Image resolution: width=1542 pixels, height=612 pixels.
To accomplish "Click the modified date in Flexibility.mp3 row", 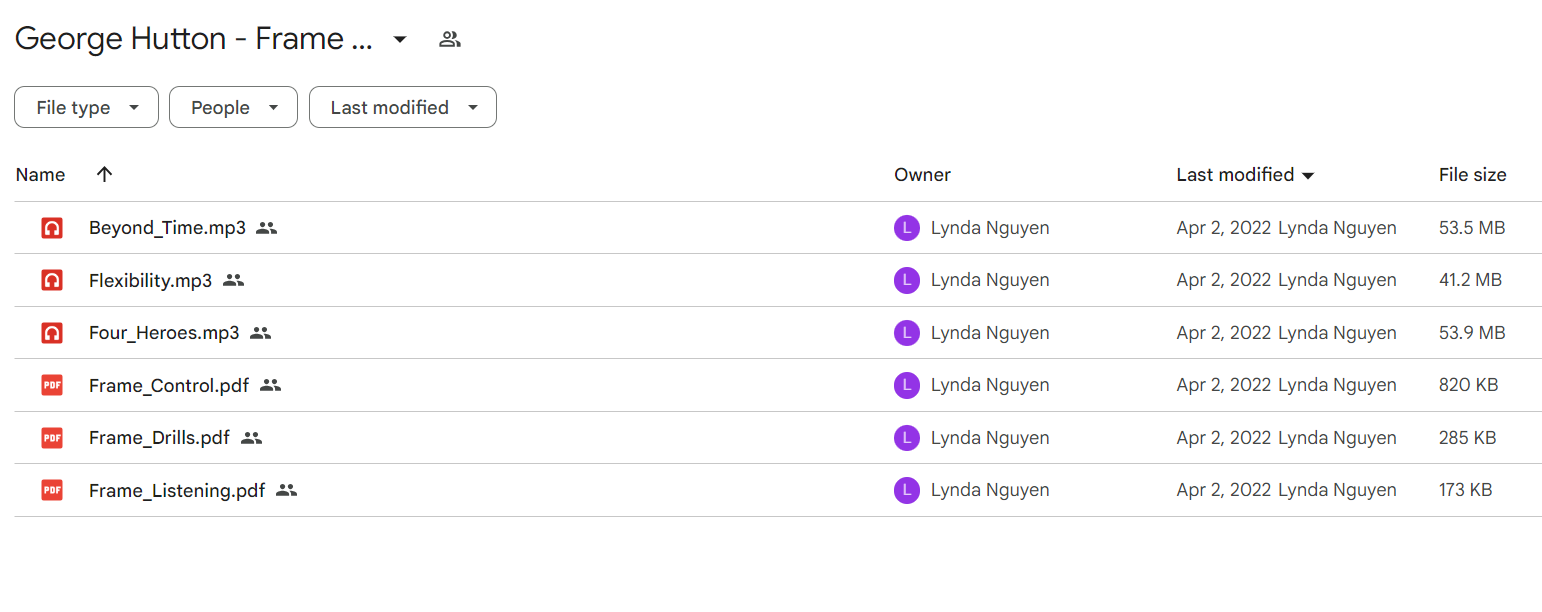I will pyautogui.click(x=1224, y=280).
